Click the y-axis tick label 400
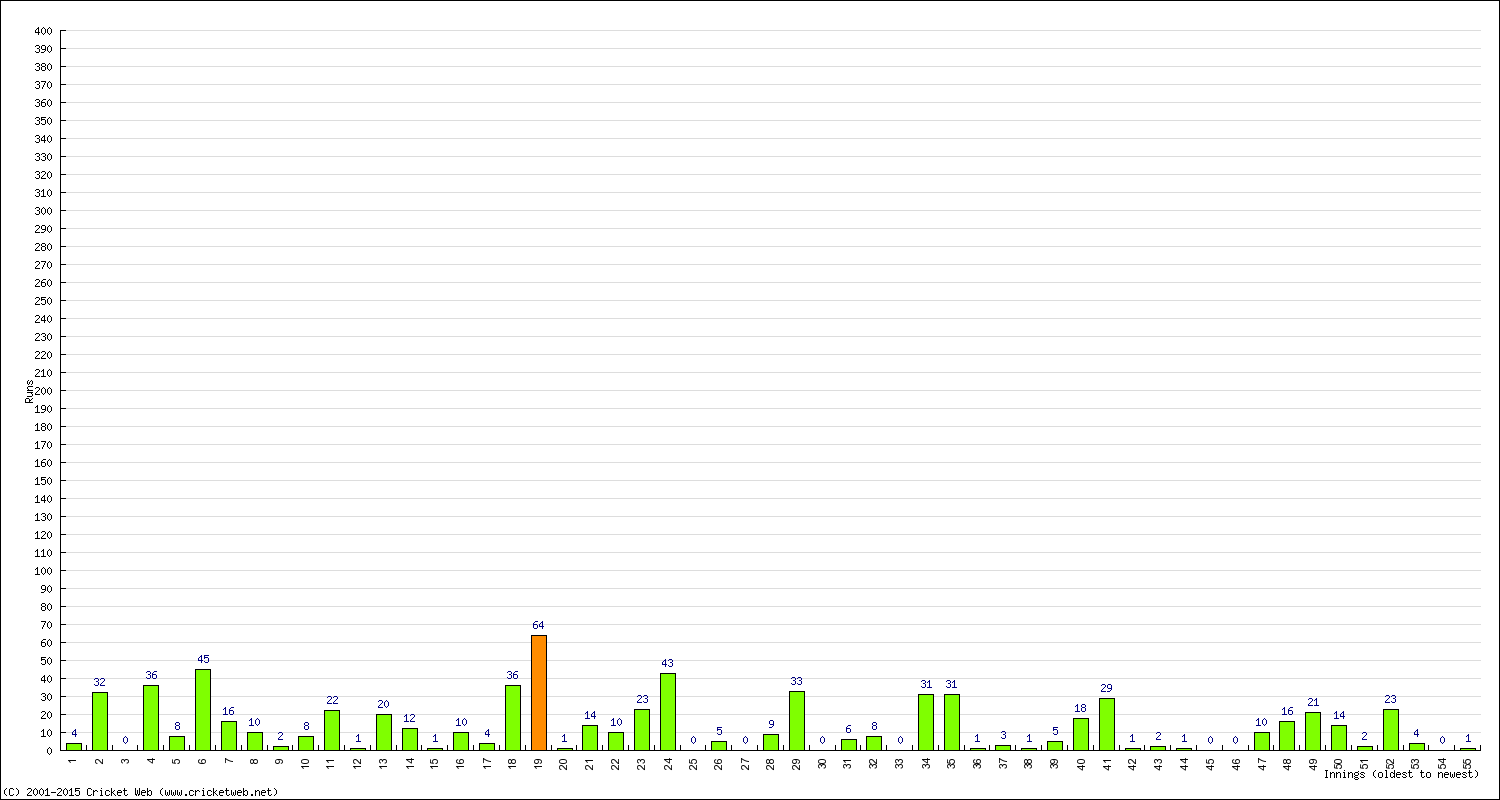 click(x=43, y=31)
